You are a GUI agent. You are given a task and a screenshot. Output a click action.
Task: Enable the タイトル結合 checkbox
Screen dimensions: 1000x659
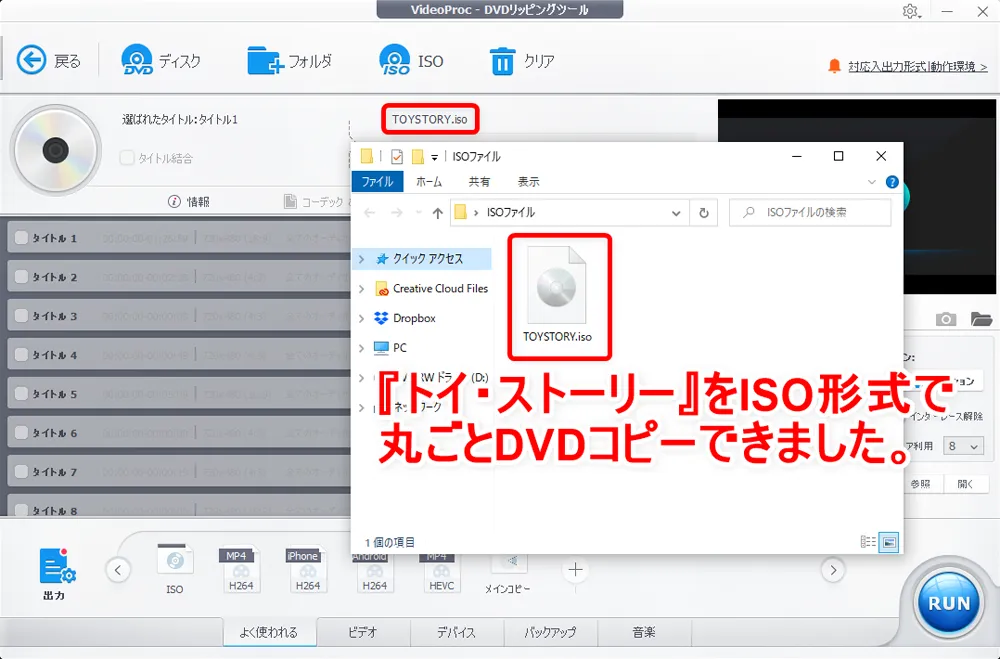pyautogui.click(x=126, y=158)
